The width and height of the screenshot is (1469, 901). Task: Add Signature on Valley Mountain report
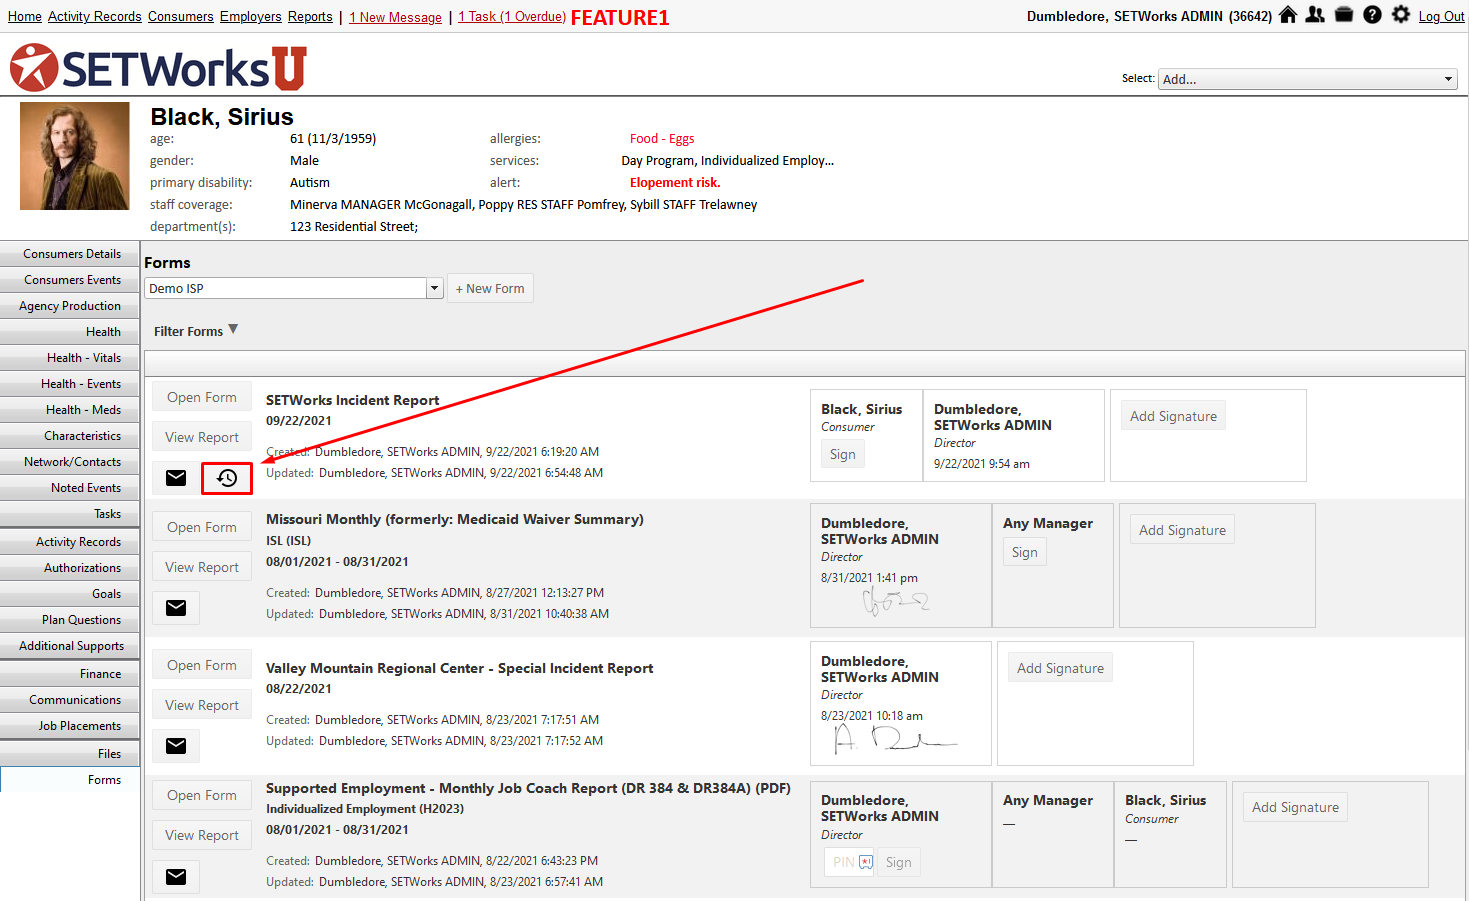click(1061, 668)
